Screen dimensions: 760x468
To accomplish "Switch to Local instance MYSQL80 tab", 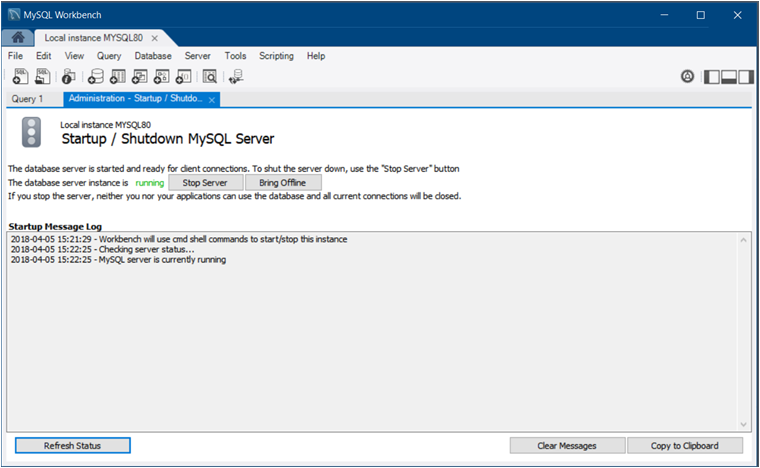I will [x=94, y=38].
